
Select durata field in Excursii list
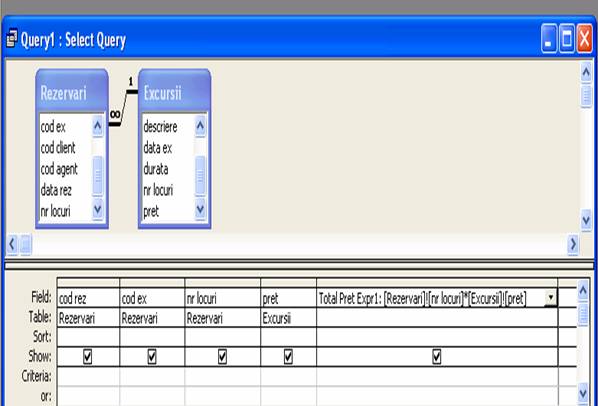pyautogui.click(x=156, y=168)
